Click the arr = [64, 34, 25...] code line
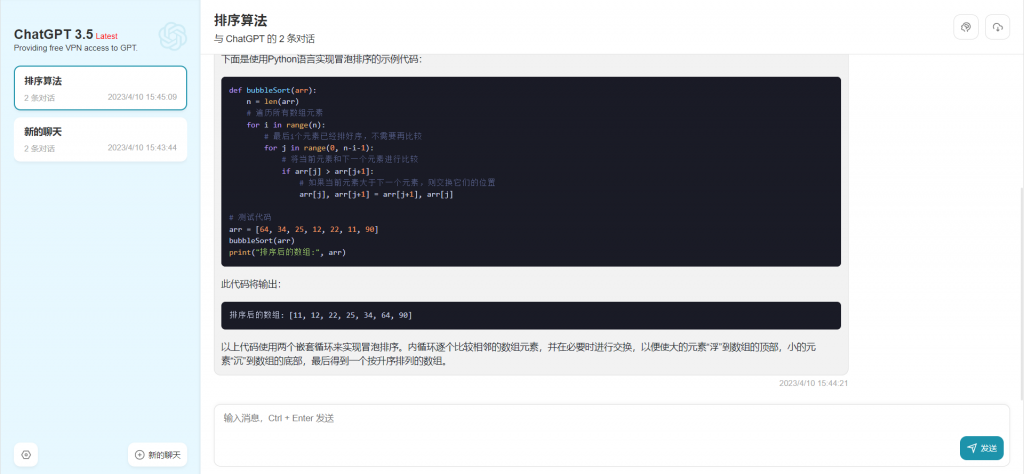Screen dimensions: 1024x474 [304, 230]
